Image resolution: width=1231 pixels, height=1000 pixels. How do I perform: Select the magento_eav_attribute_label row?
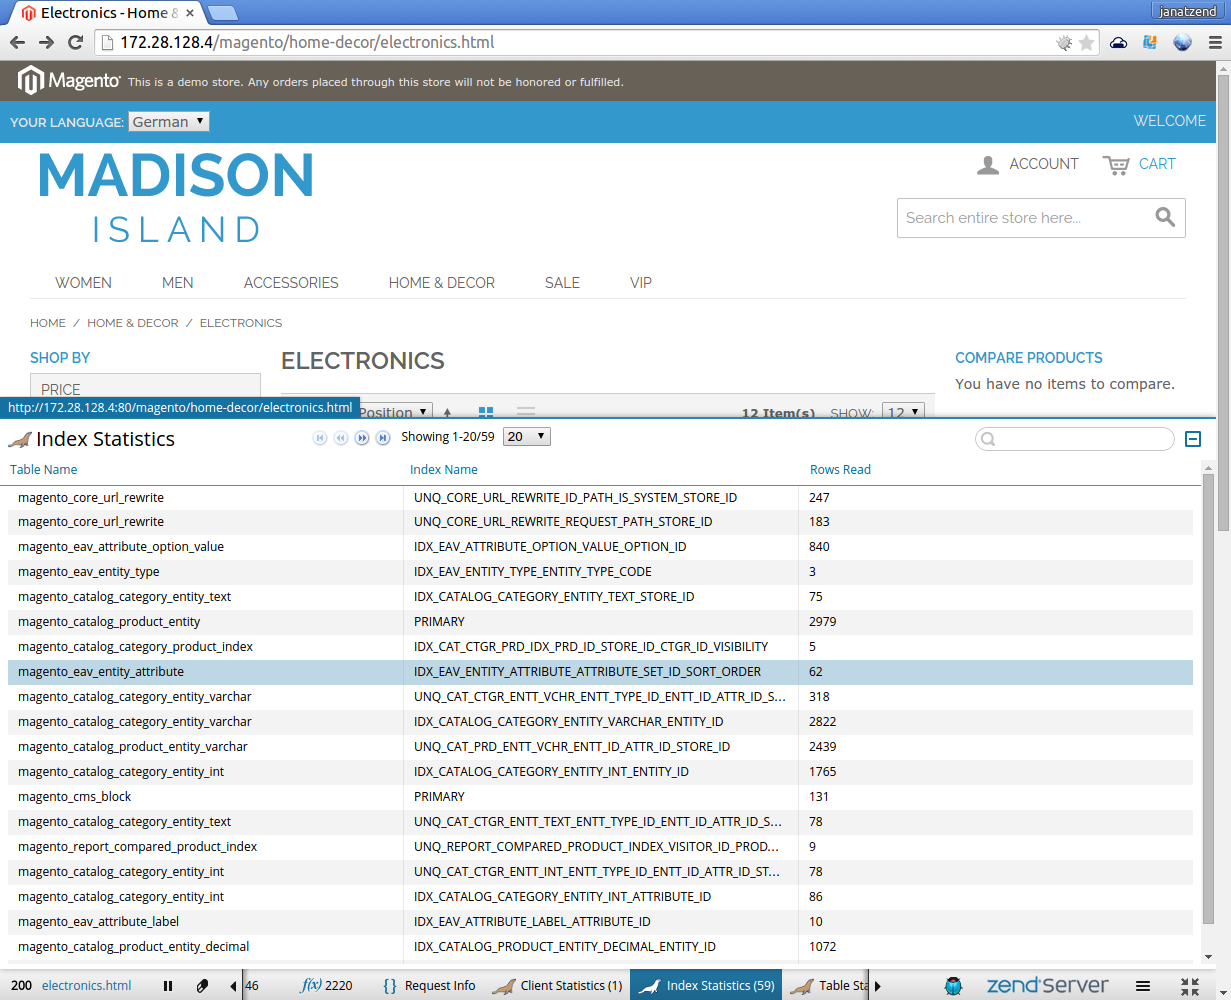tap(600, 922)
